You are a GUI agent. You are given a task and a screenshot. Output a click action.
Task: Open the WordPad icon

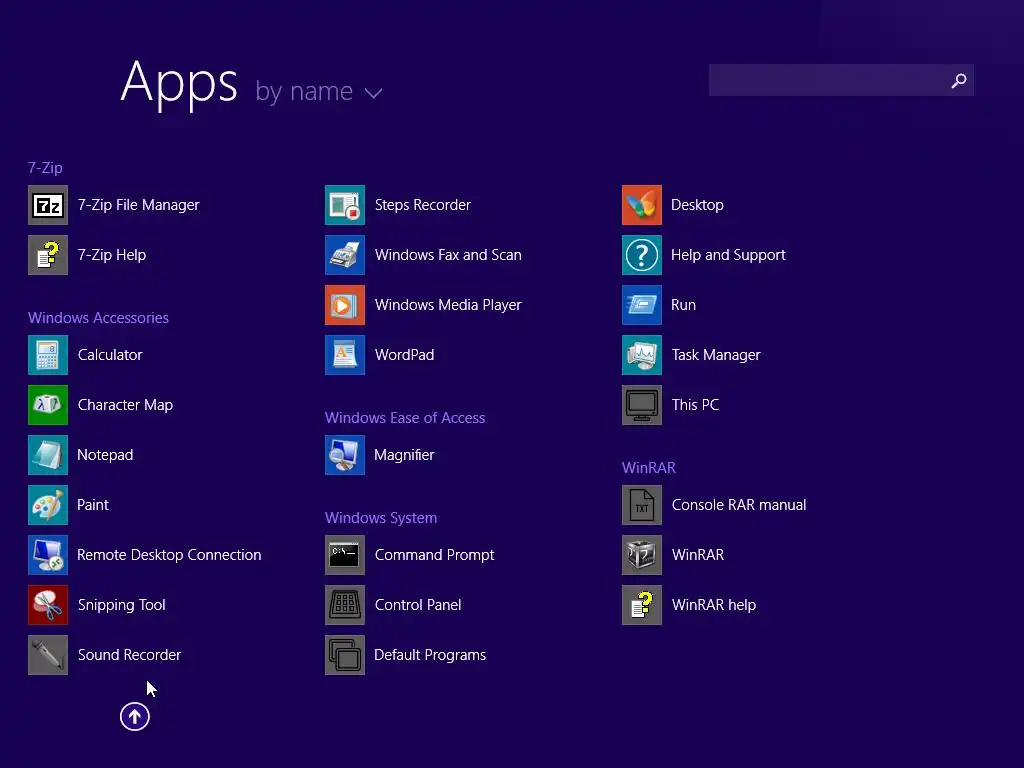(345, 355)
